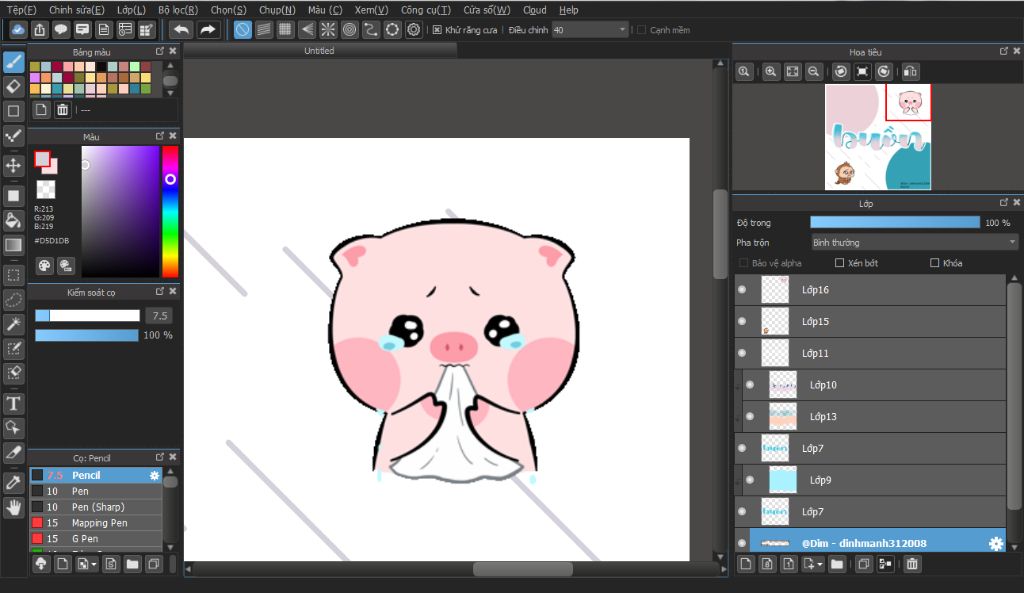Activate the rectangular Select tool
This screenshot has width=1024, height=593.
[x=14, y=275]
